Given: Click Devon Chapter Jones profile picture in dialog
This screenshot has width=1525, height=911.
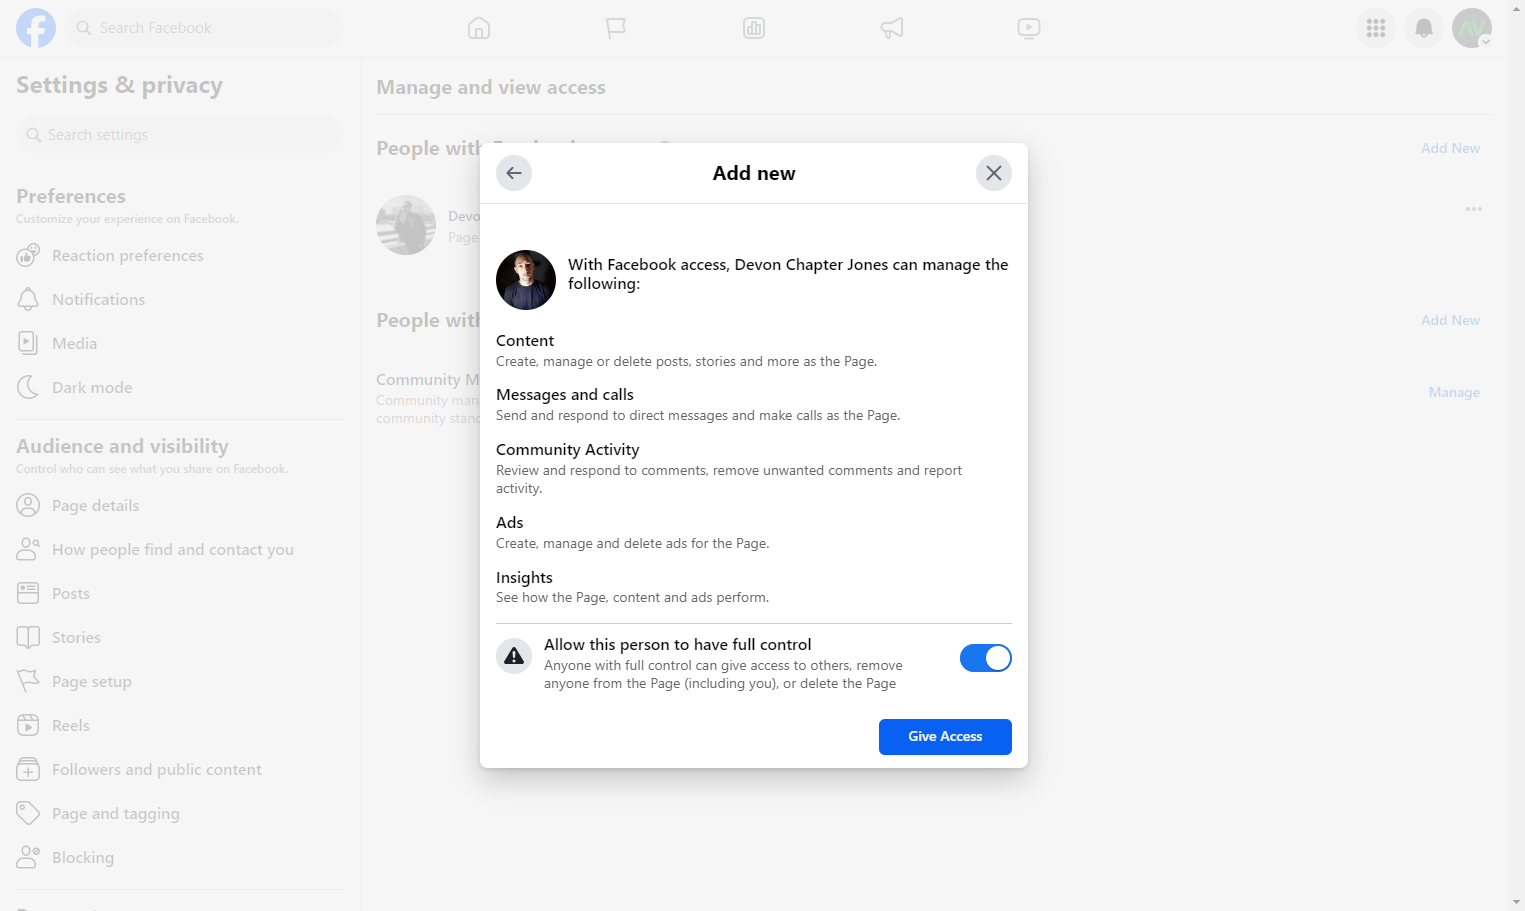Looking at the screenshot, I should 526,280.
